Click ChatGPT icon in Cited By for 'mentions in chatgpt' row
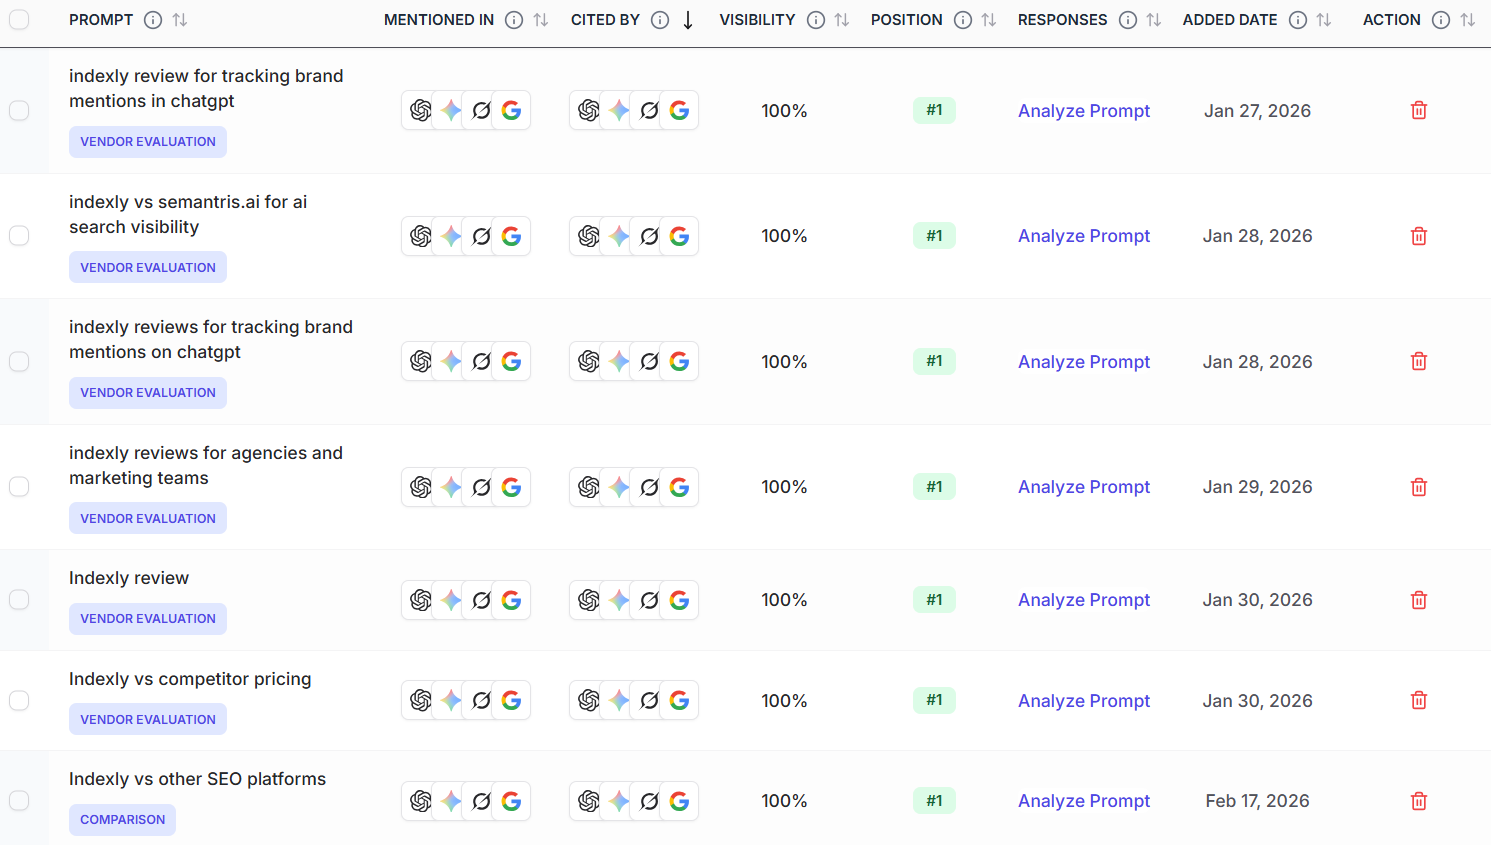 pyautogui.click(x=589, y=110)
